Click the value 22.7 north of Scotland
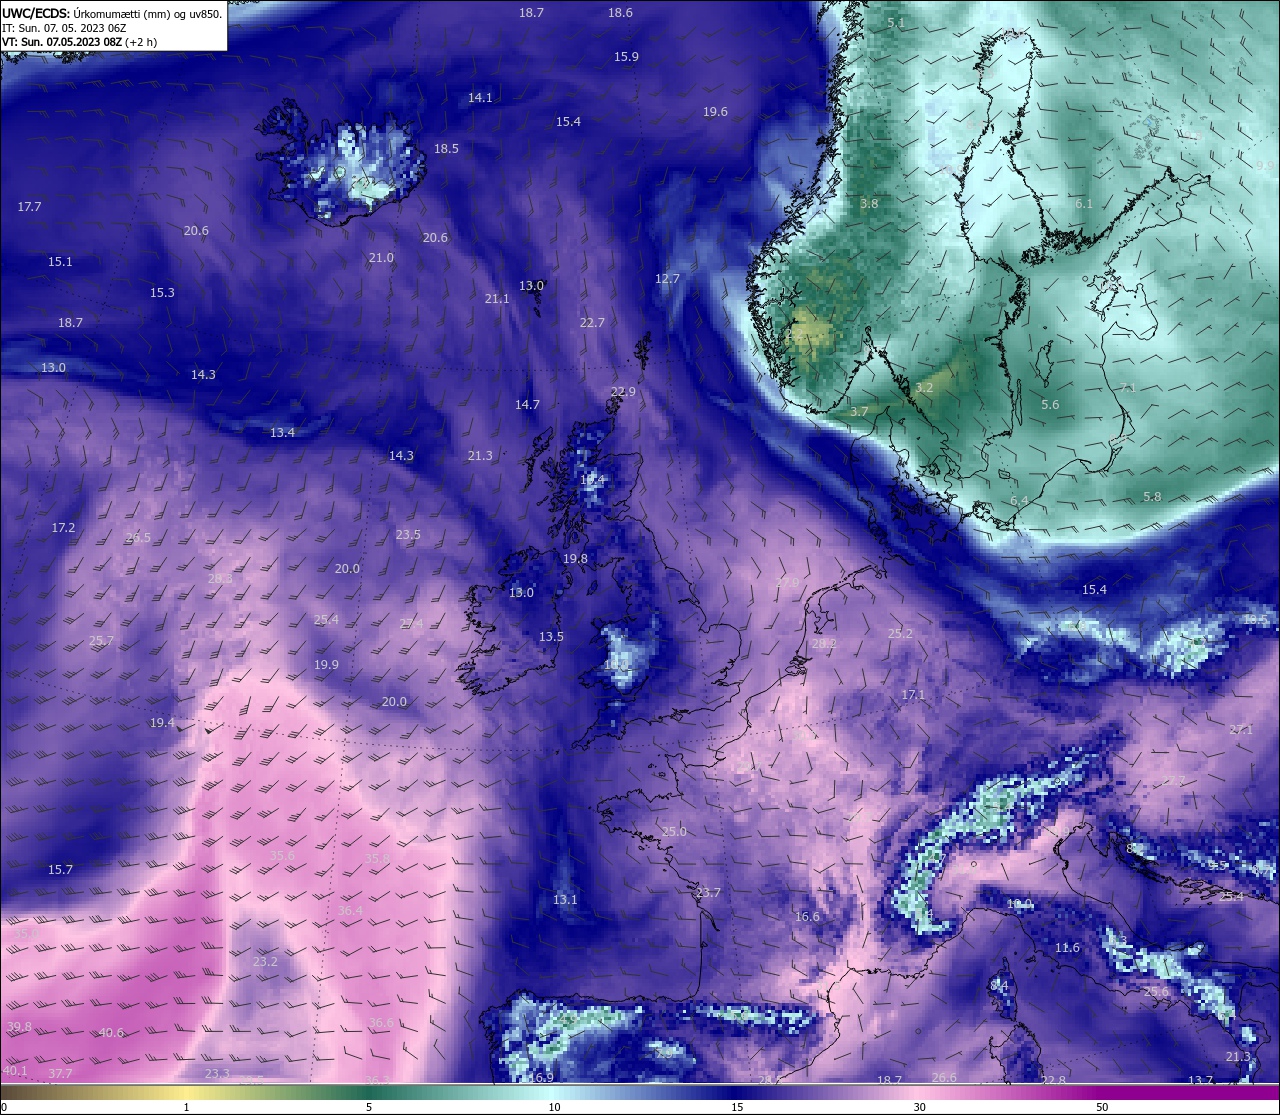 point(592,323)
